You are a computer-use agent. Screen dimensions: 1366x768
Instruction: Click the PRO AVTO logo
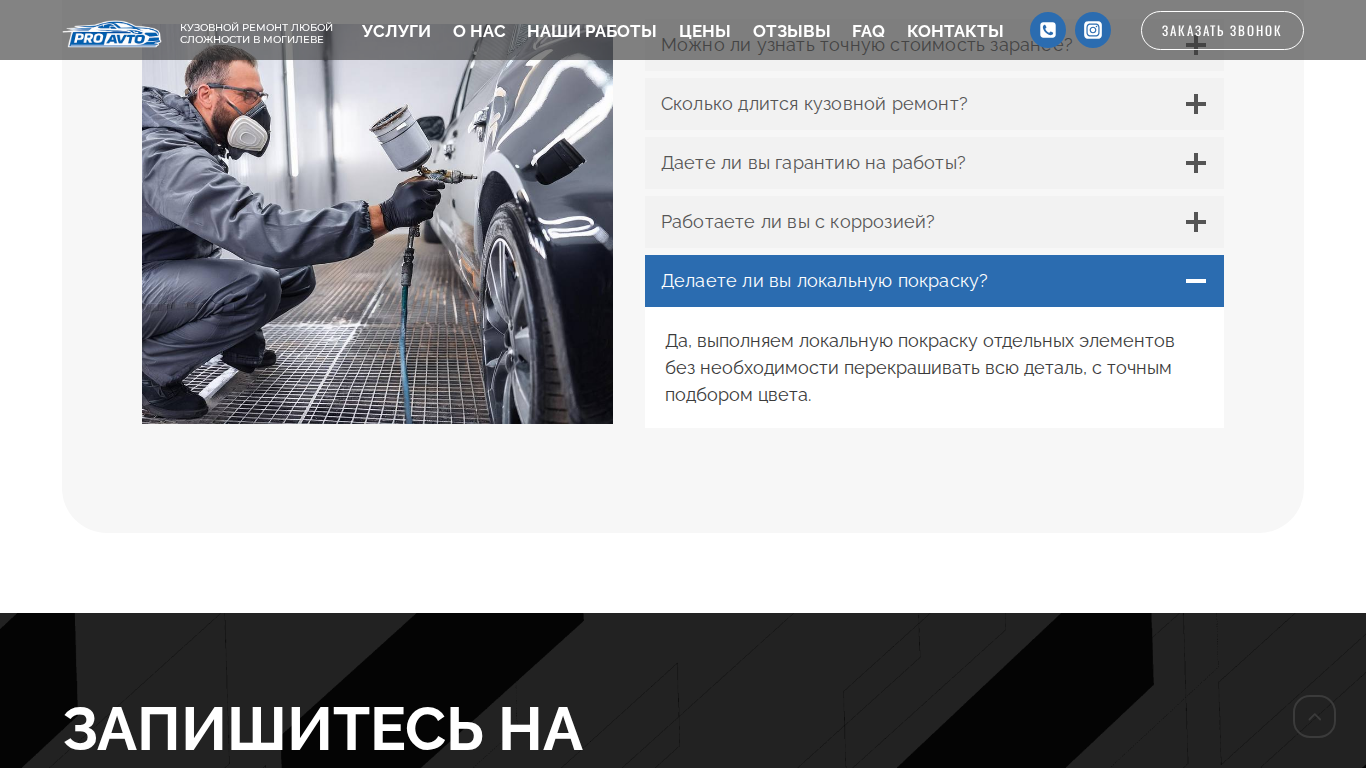click(x=112, y=34)
